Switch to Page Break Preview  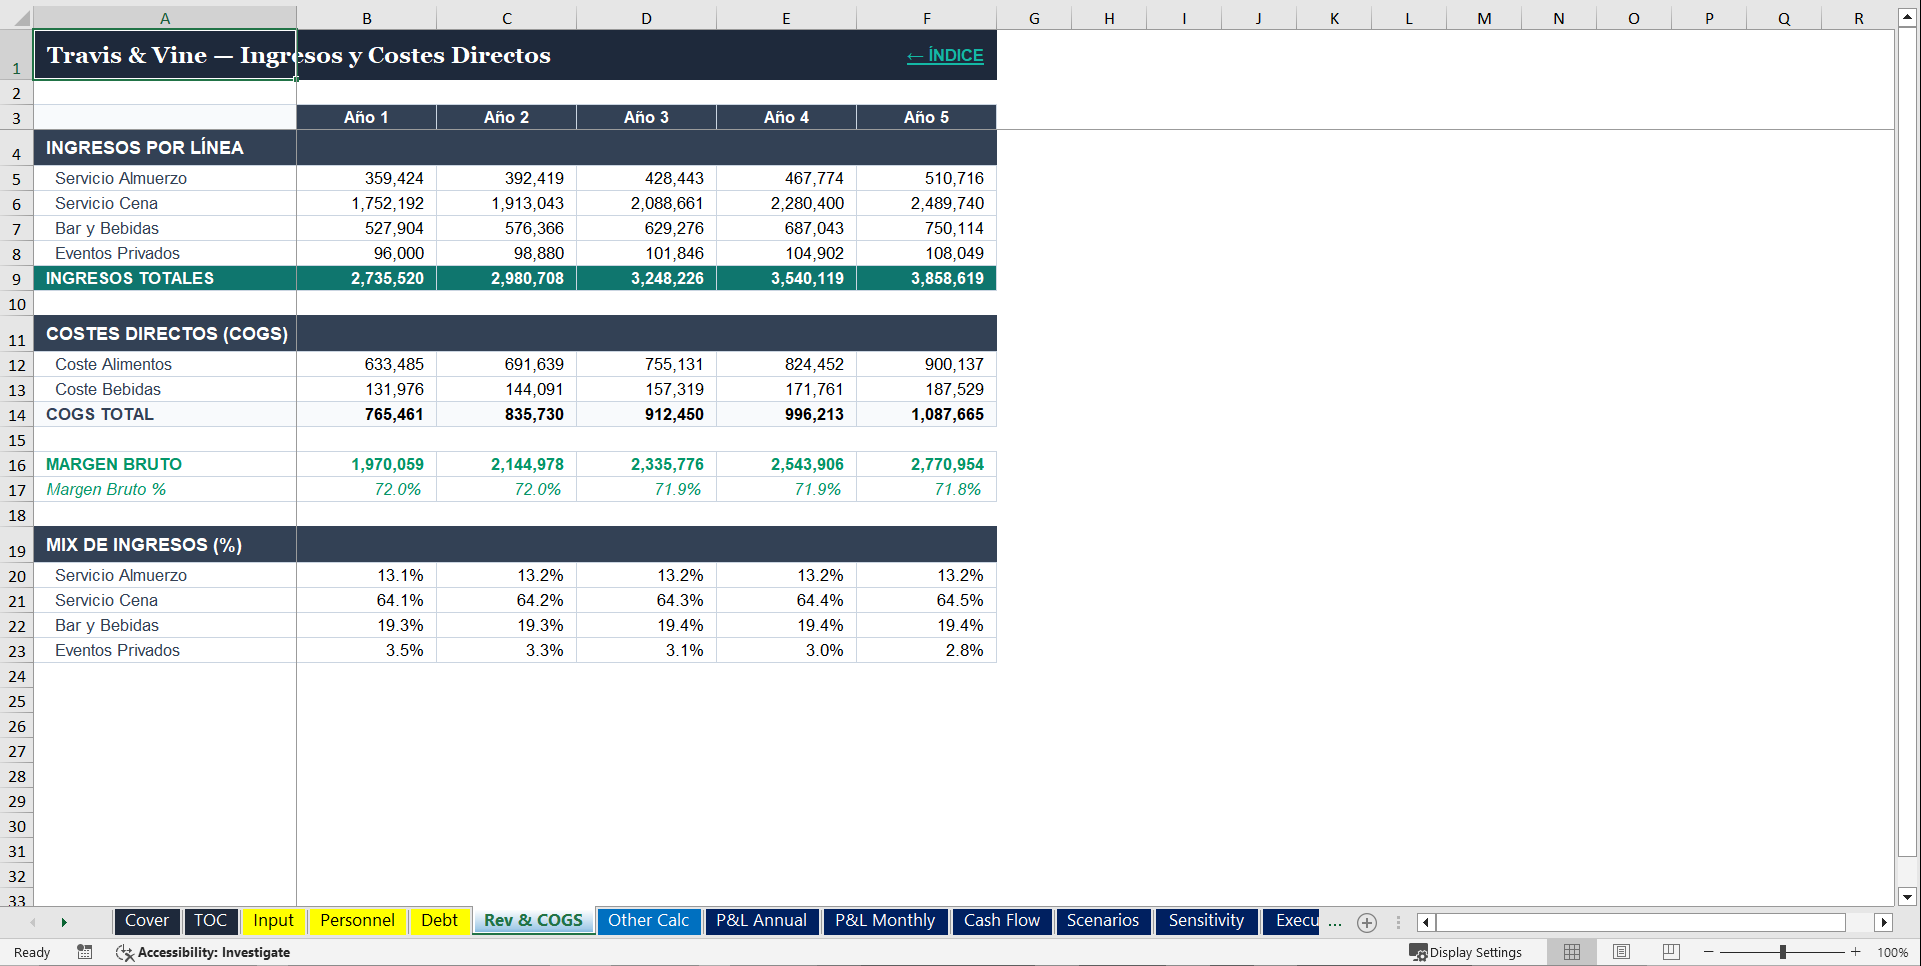1670,952
